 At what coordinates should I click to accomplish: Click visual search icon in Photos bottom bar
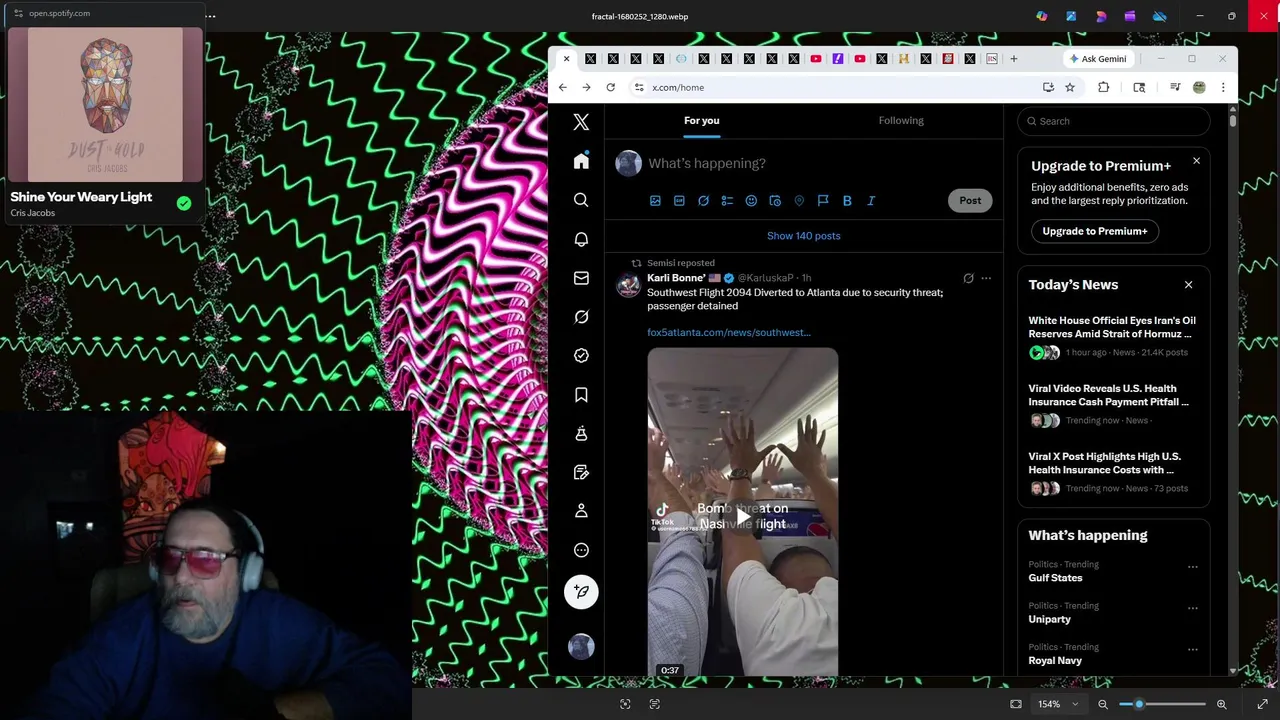625,704
